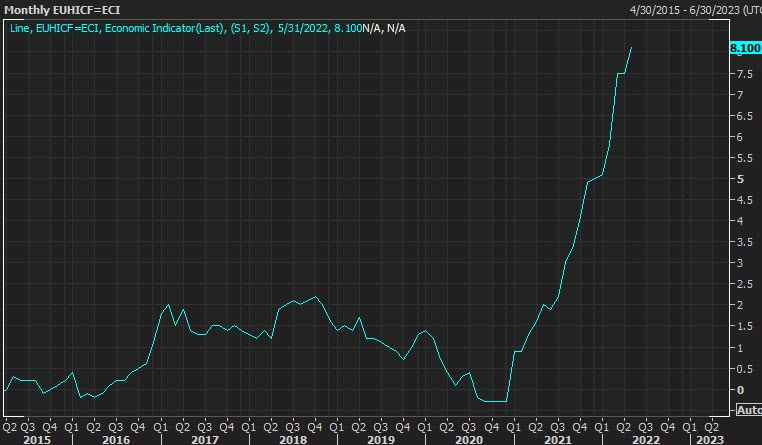This screenshot has width=762, height=445.
Task: Click the 2023 year label
Action: pos(709,438)
